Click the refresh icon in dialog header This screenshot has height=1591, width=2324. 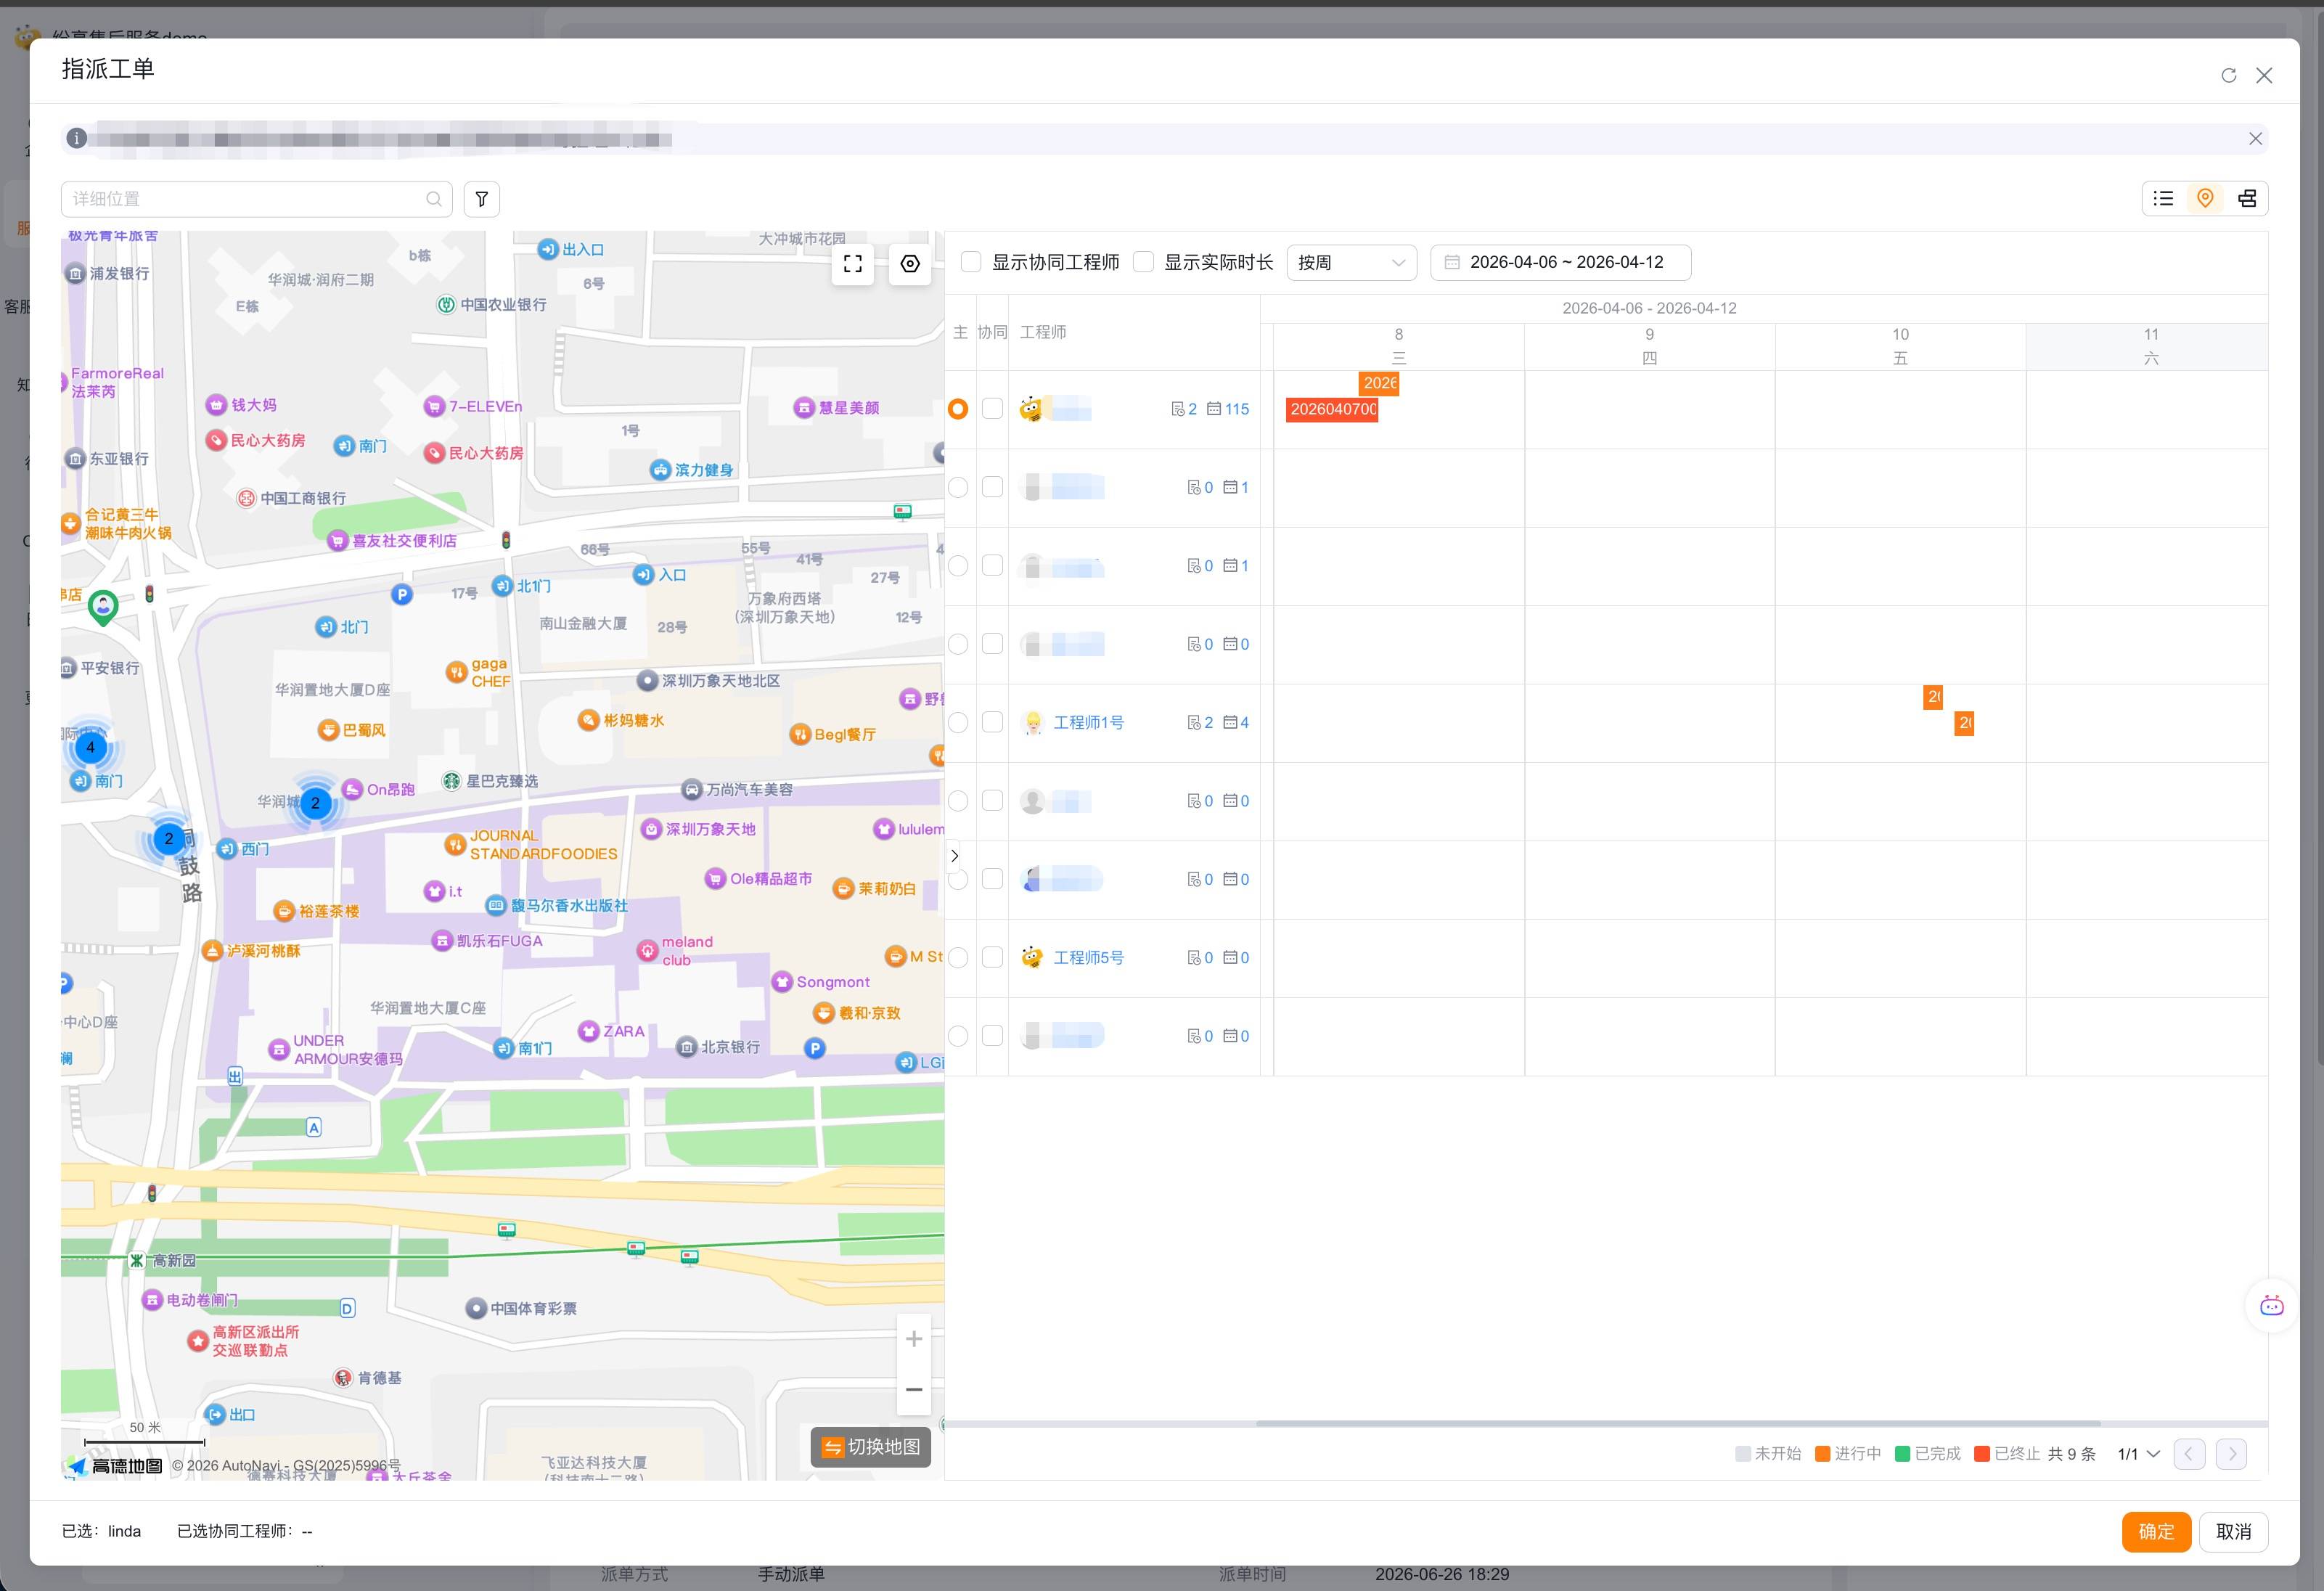(2228, 76)
